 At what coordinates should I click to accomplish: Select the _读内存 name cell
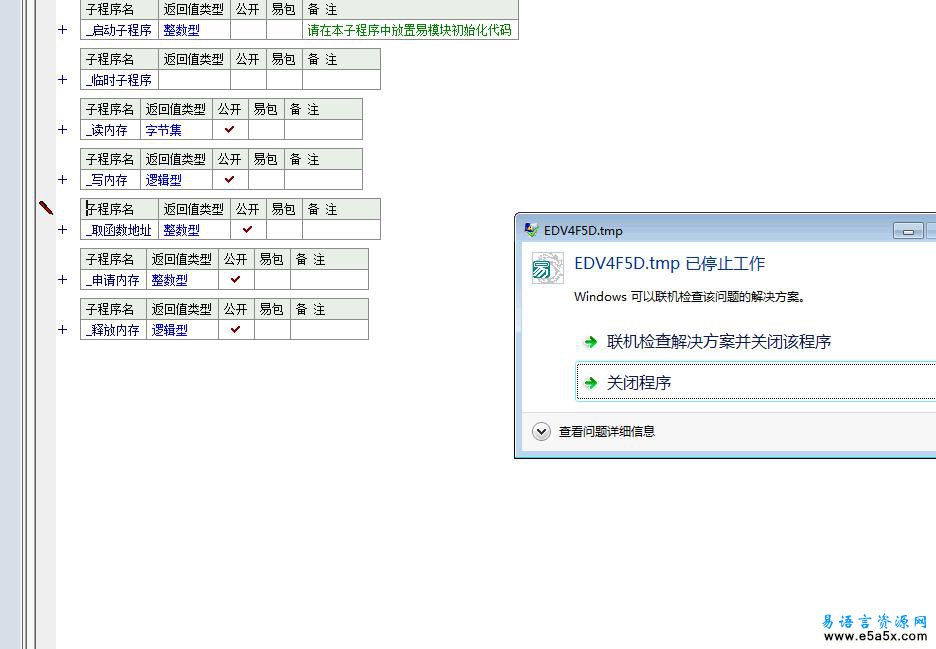click(110, 130)
